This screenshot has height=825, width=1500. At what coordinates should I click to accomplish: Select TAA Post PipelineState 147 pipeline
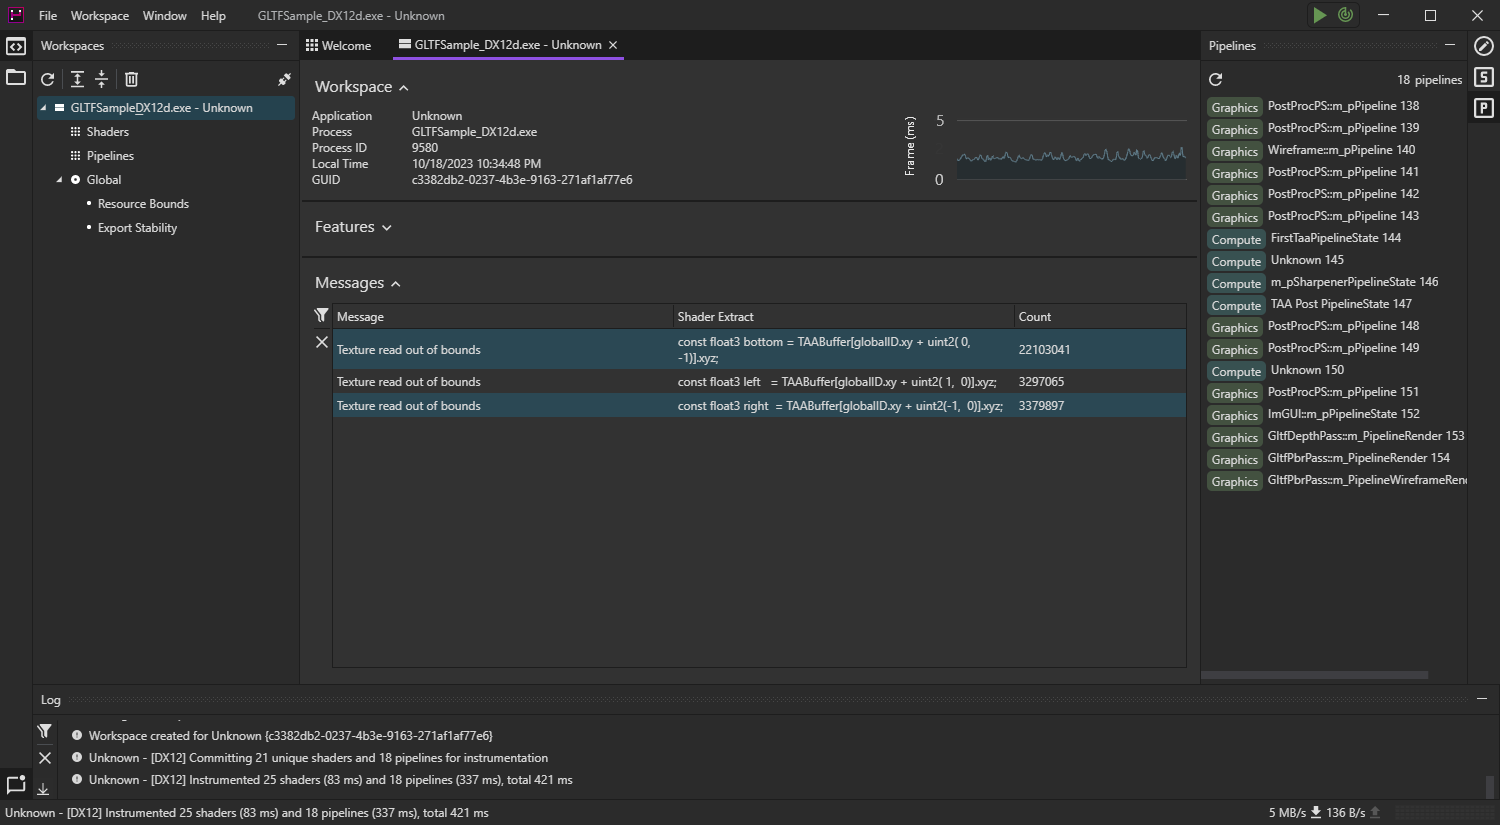tap(1340, 304)
